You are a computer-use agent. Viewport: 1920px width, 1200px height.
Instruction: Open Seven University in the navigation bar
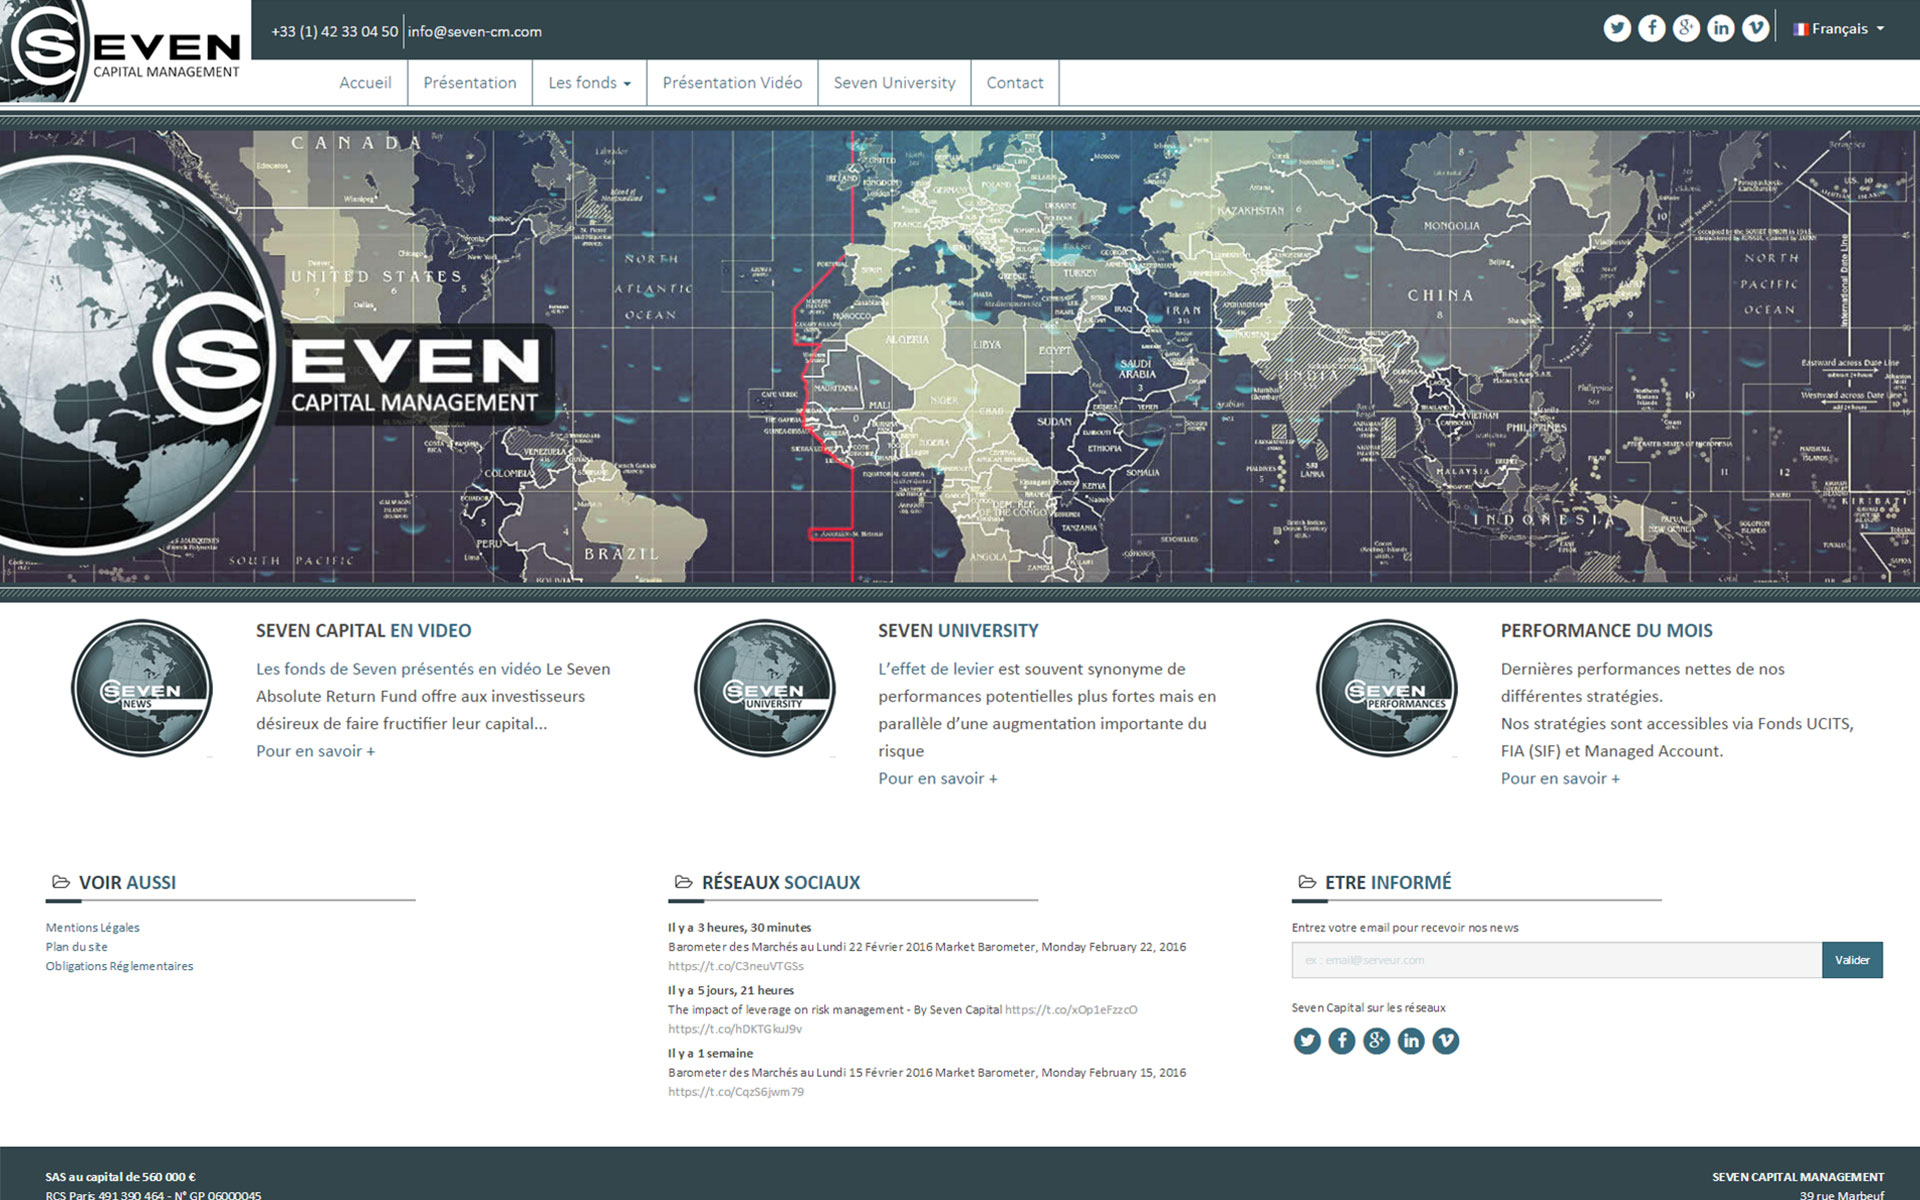(x=894, y=83)
